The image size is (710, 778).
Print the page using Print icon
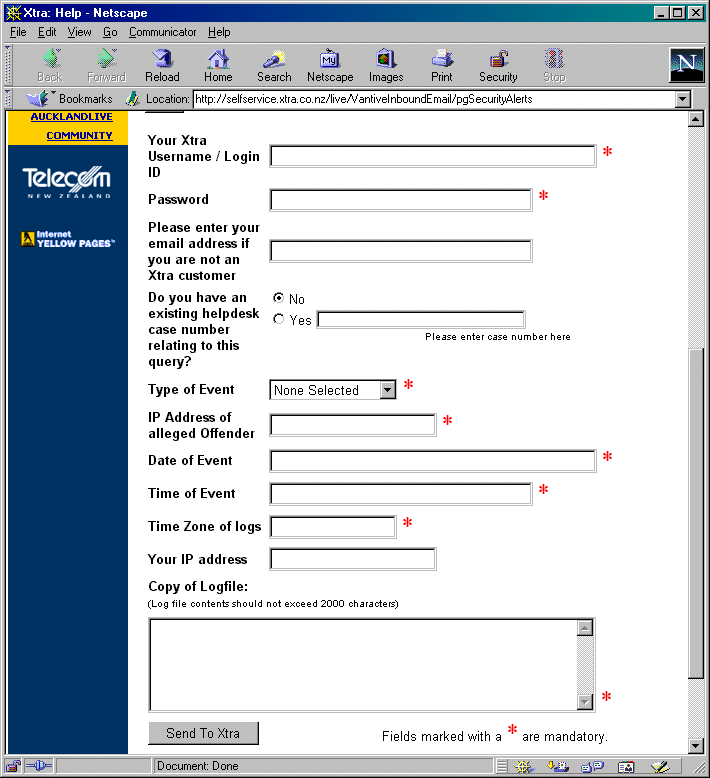click(442, 65)
